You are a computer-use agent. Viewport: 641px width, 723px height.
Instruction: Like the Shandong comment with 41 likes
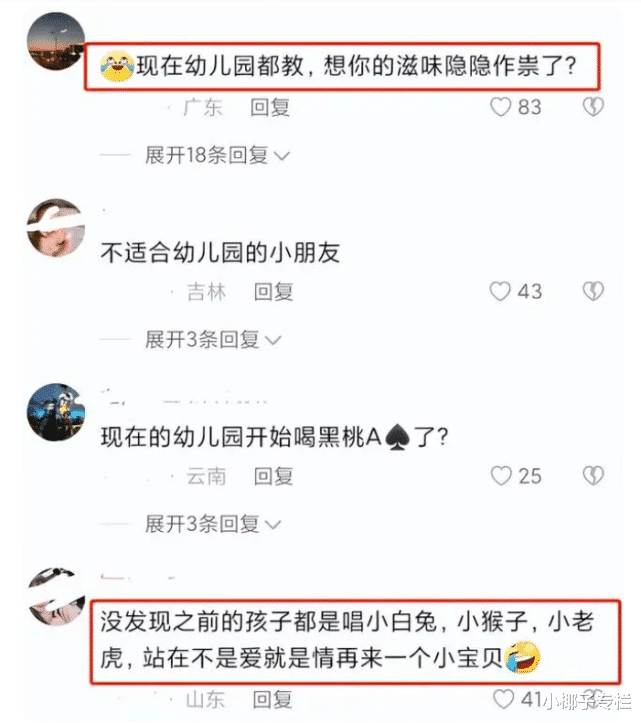click(504, 699)
